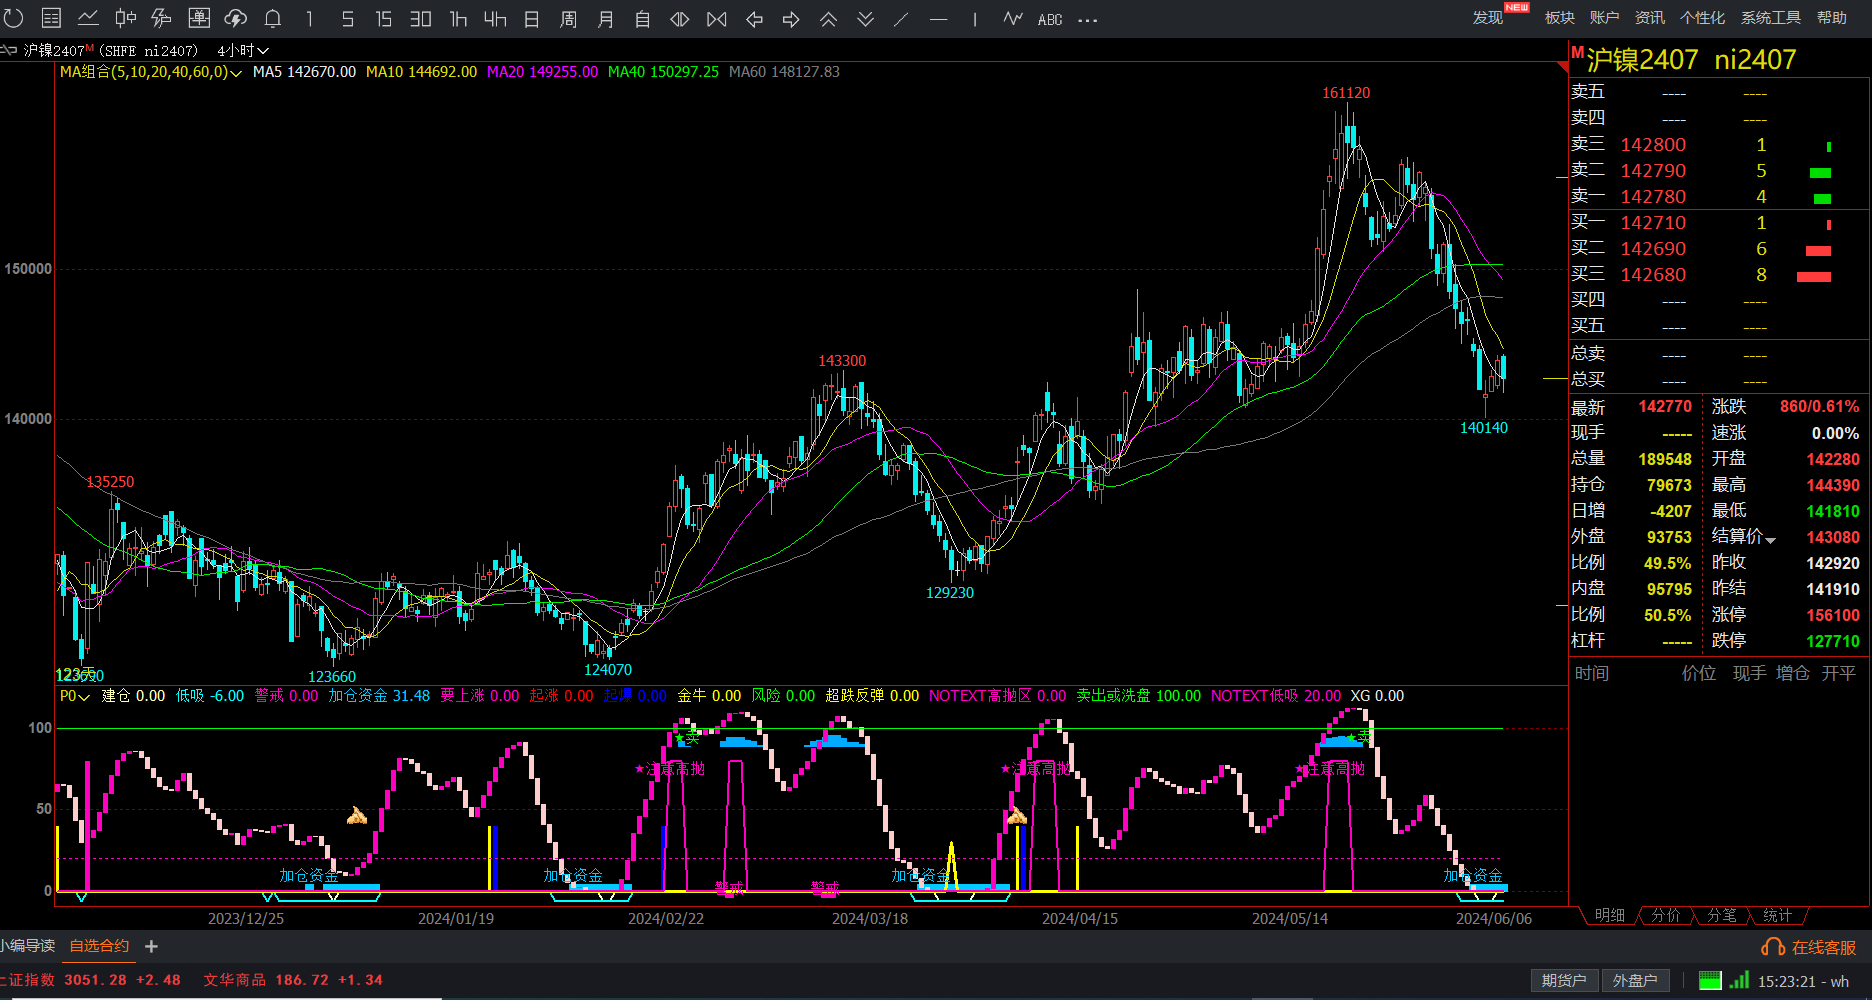
Task: Click the refresh icon in the toolbar
Action: click(13, 18)
